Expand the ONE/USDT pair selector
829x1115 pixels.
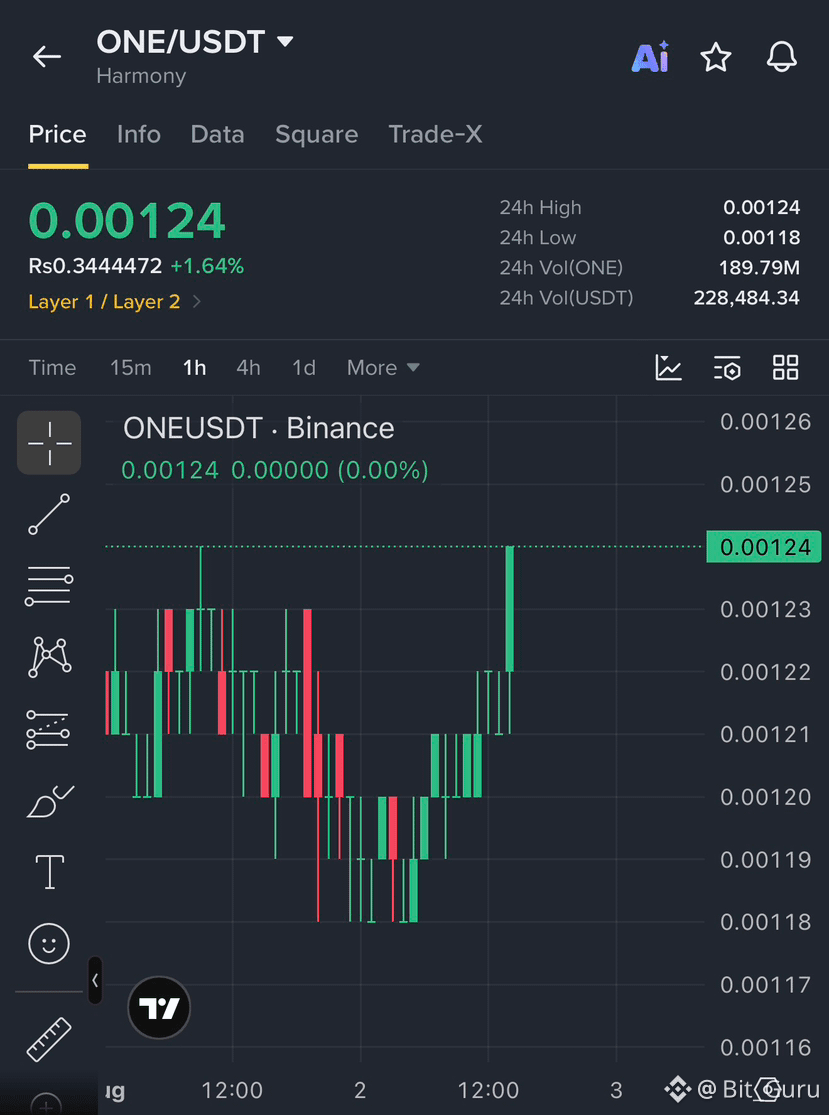pyautogui.click(x=285, y=42)
